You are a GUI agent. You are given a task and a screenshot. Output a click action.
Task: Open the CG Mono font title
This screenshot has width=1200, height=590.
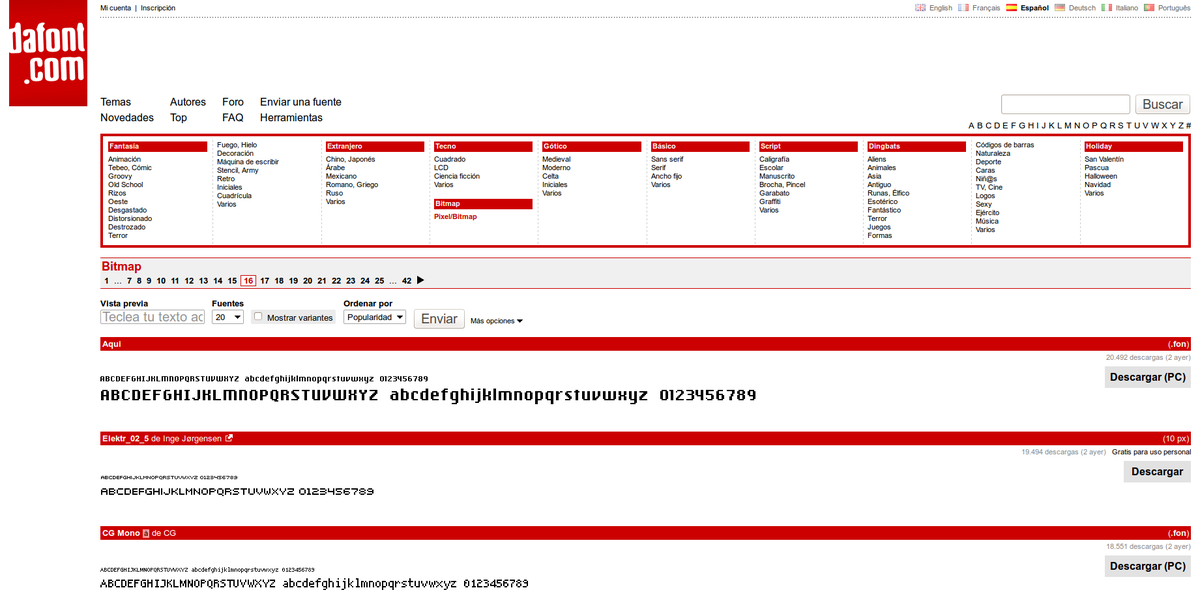pyautogui.click(x=120, y=533)
